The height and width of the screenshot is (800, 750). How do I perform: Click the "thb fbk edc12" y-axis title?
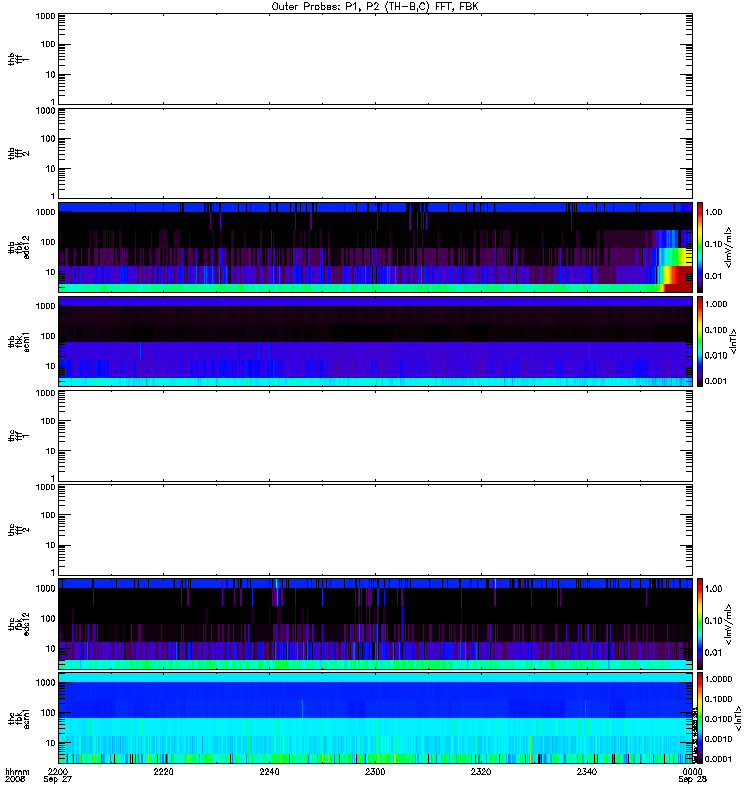(x=19, y=247)
